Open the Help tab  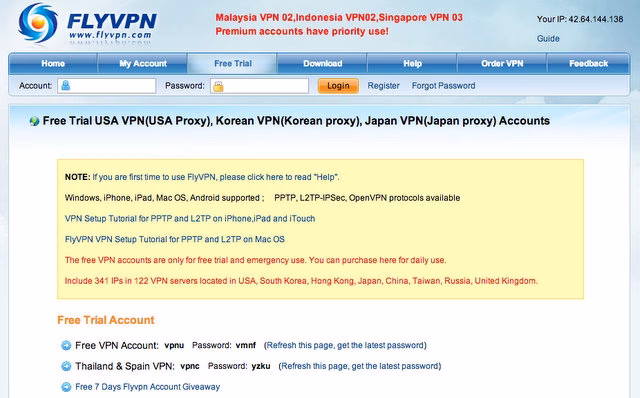tap(412, 63)
